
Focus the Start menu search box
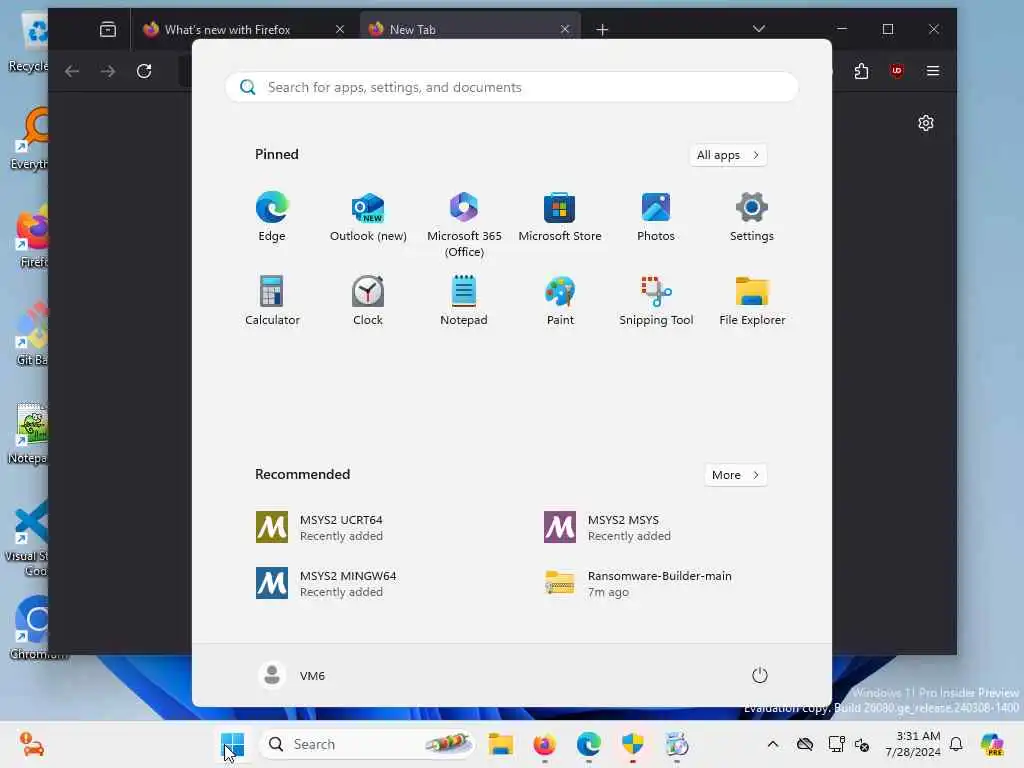coord(512,88)
